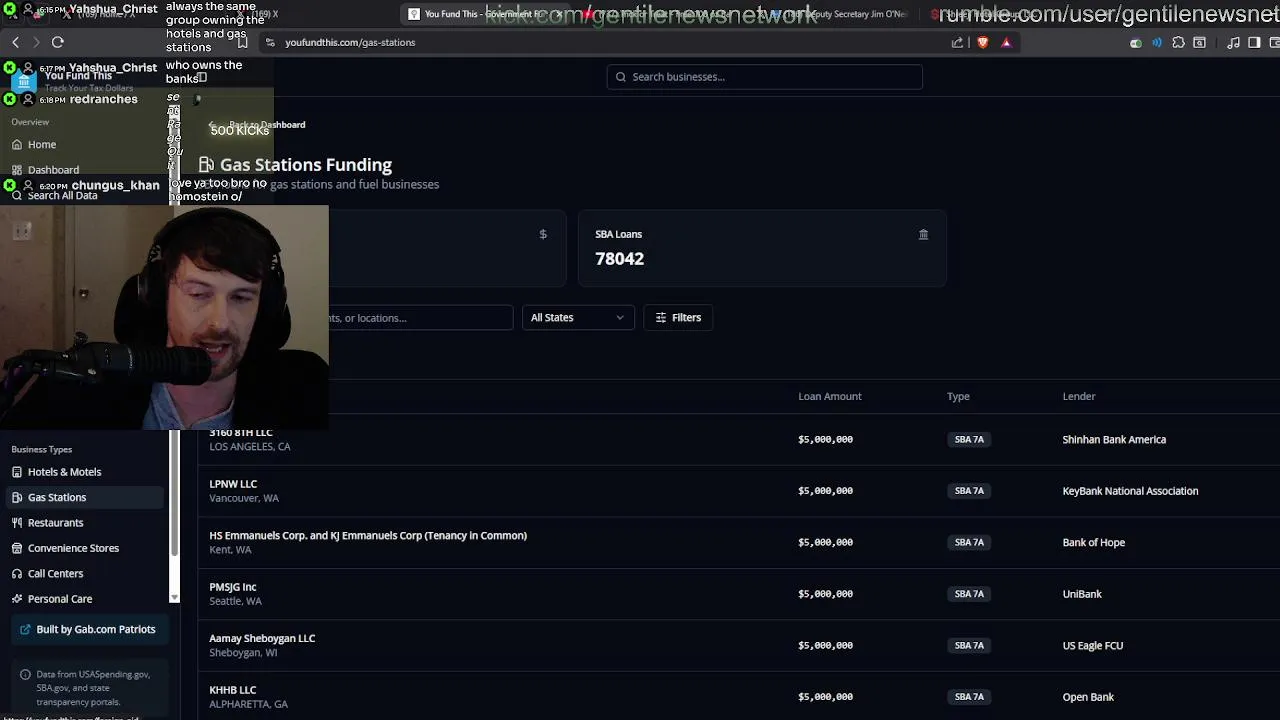Click the share icon in the address bar

pos(957,42)
